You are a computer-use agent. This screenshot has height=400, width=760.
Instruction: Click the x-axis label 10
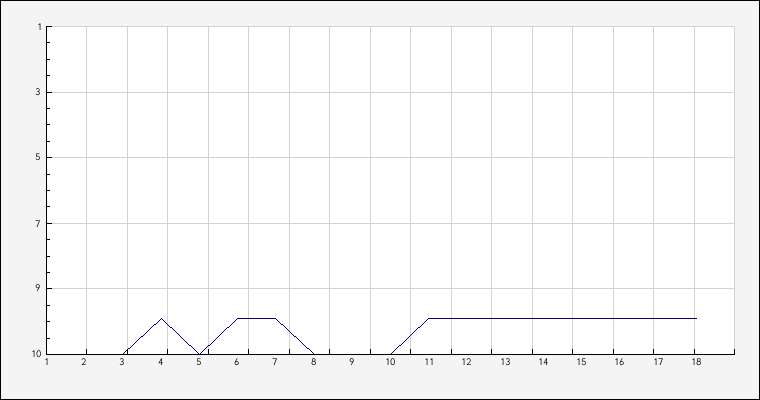[x=390, y=362]
